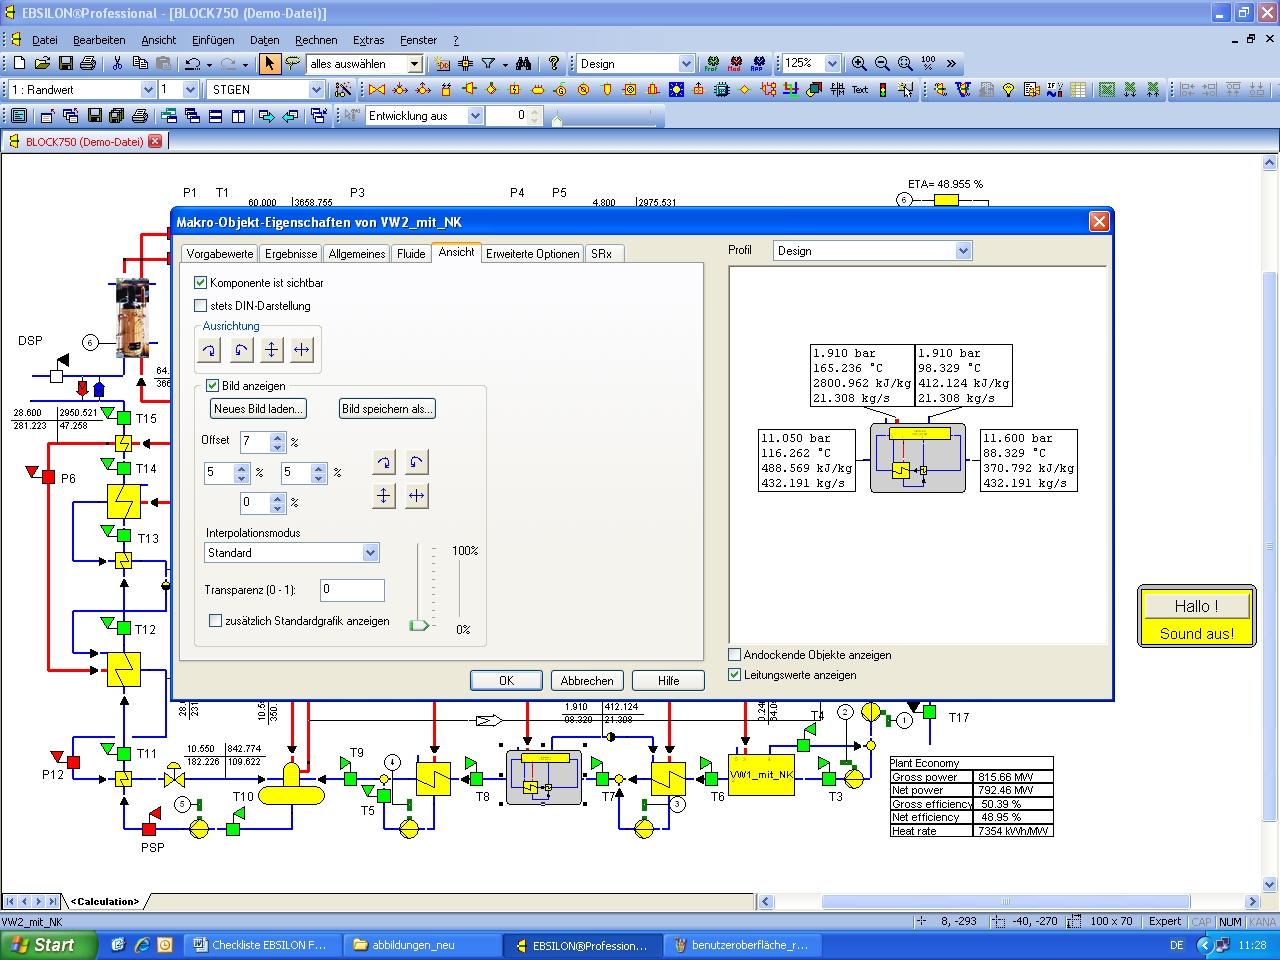This screenshot has height=960, width=1280.
Task: Rotate component clockwise under Ausrichtung
Action: (209, 350)
